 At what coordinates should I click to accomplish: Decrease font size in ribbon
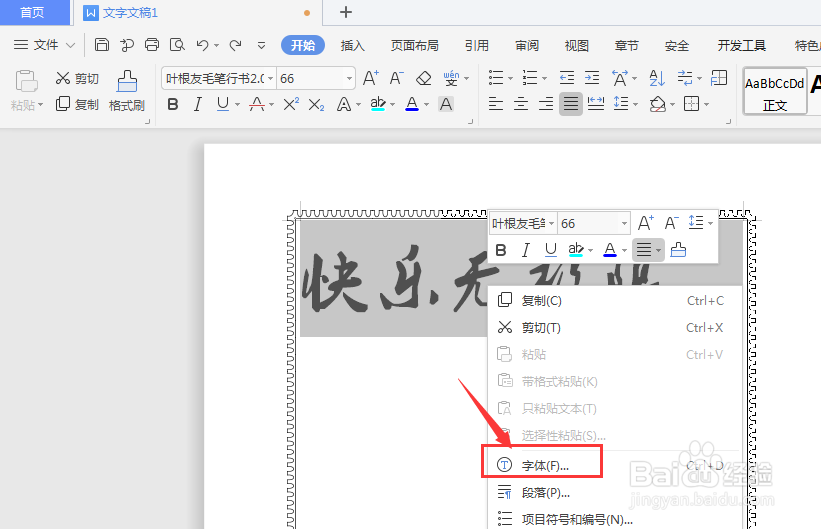(396, 79)
